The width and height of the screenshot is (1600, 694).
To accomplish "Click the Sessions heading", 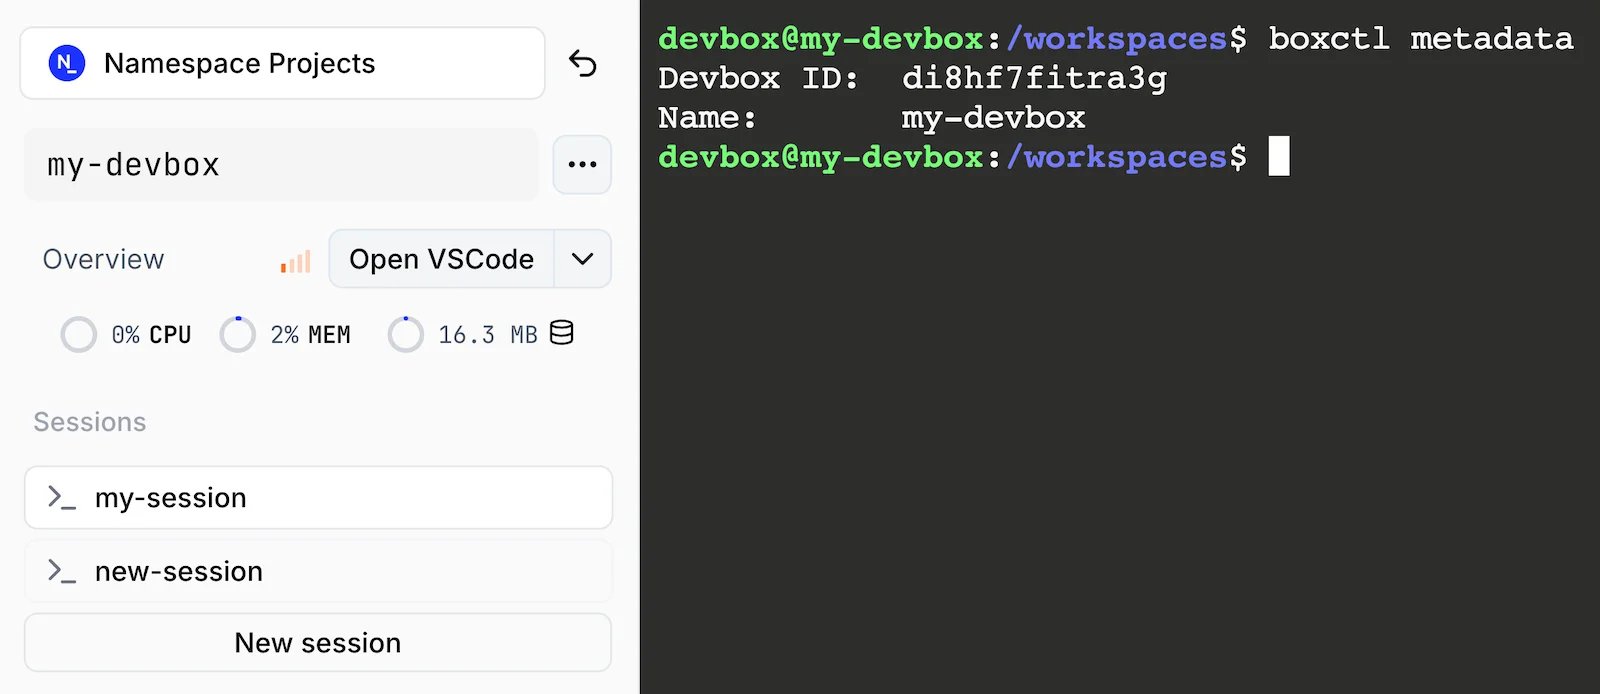I will (x=90, y=422).
